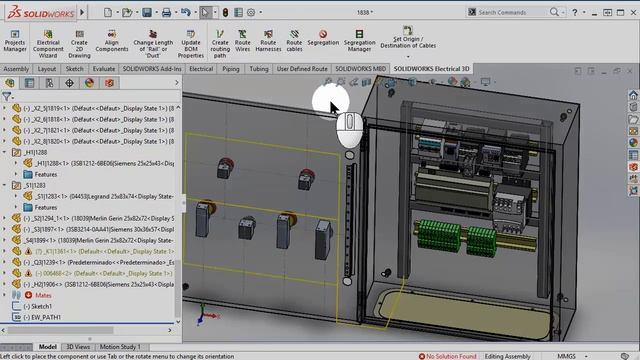Open the DisplayManager color sphere tab
This screenshot has height=360, width=640.
89,83
